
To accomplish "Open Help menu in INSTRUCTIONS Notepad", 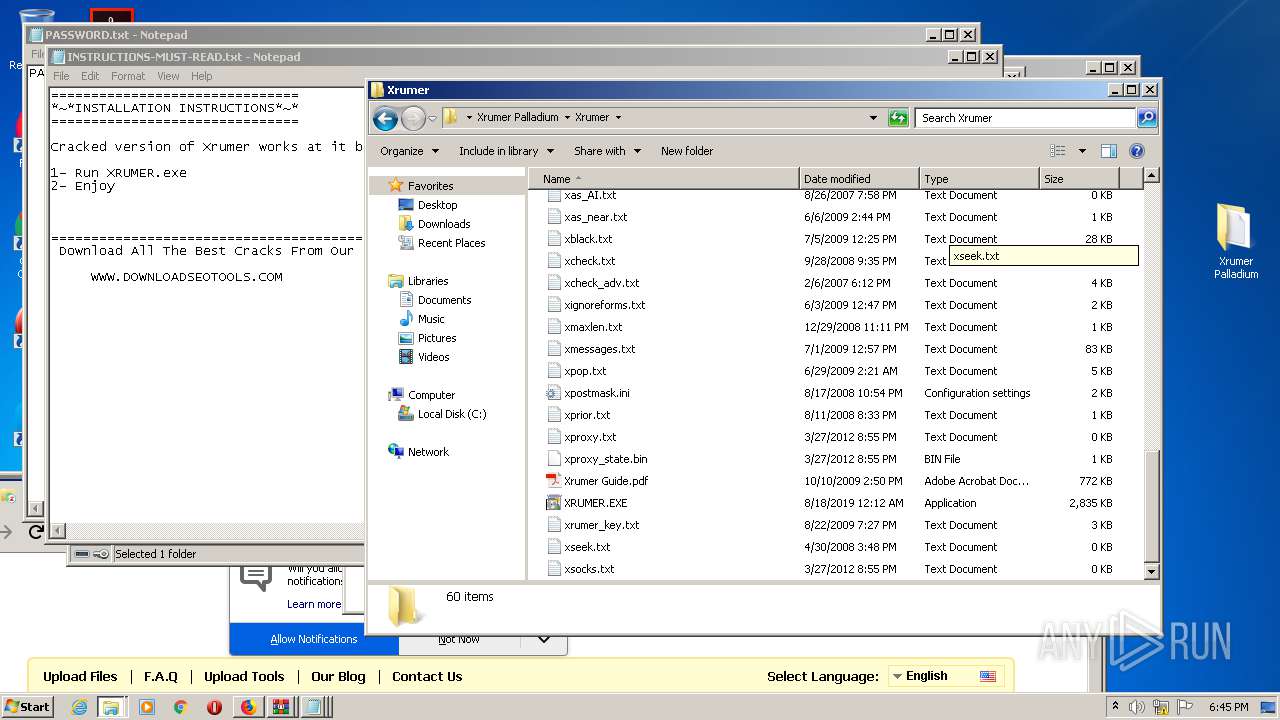I will 202,76.
